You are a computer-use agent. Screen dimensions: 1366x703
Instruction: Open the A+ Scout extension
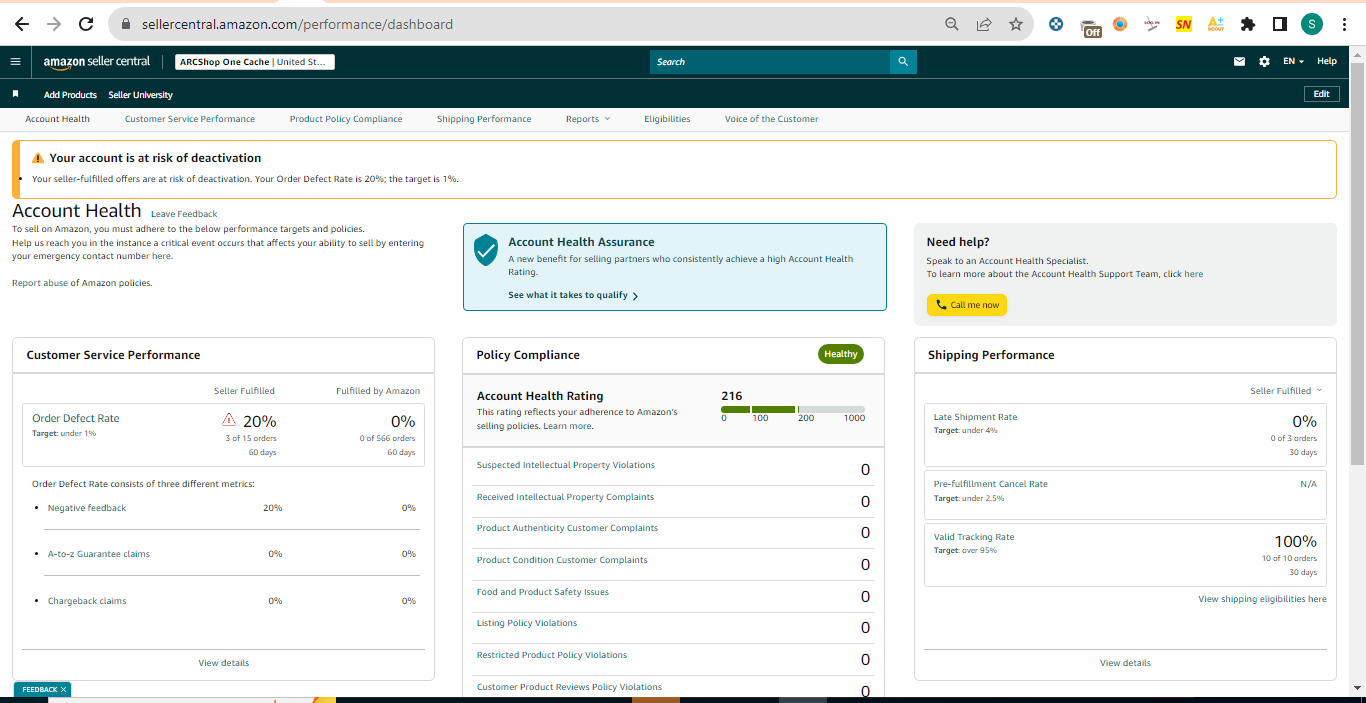coord(1216,24)
